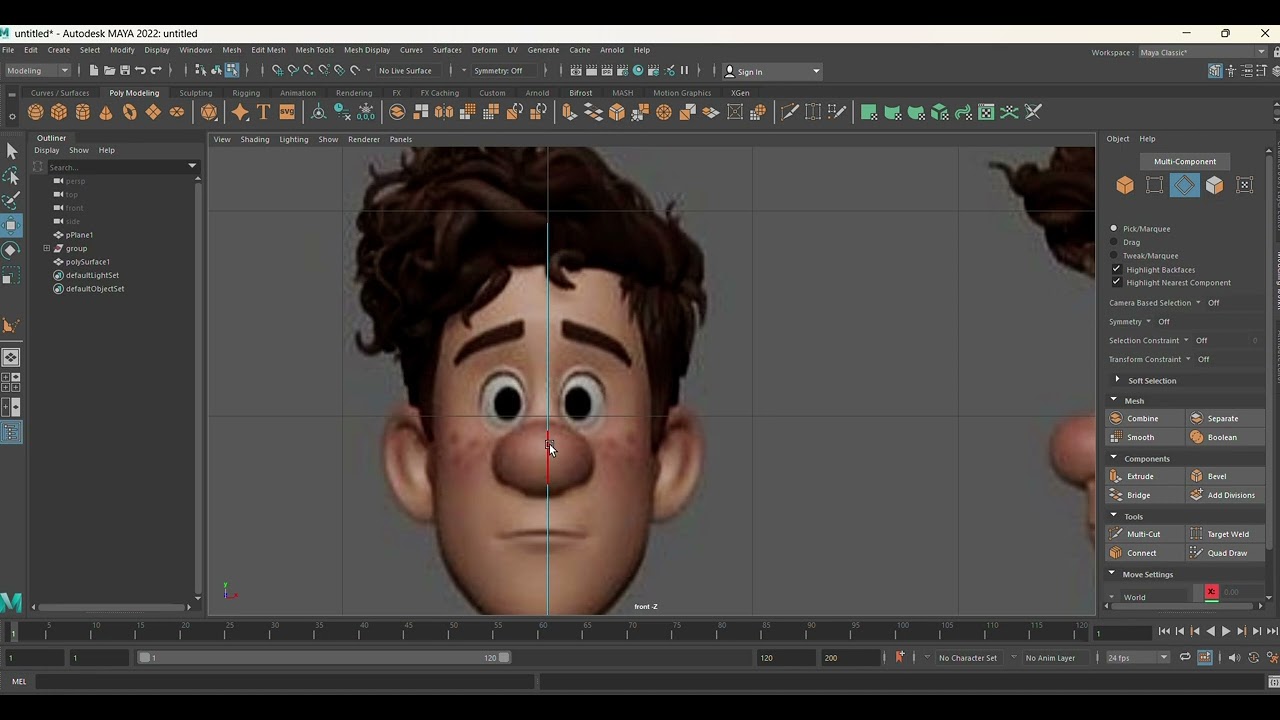The width and height of the screenshot is (1280, 720).
Task: Click the Save Scene icon
Action: (124, 70)
